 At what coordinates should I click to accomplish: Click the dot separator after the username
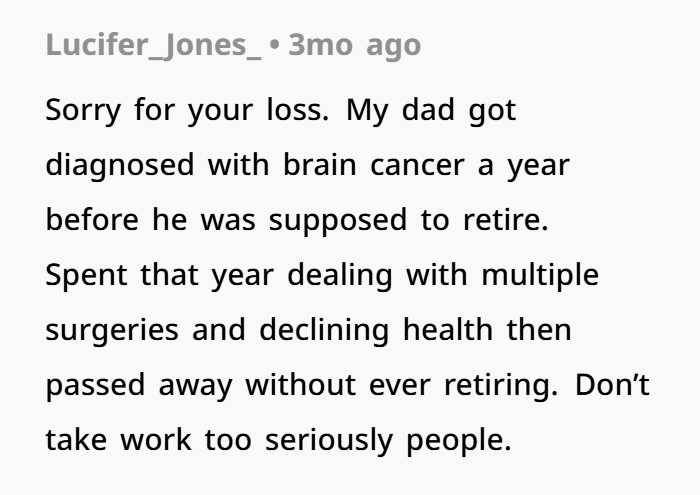pyautogui.click(x=275, y=46)
